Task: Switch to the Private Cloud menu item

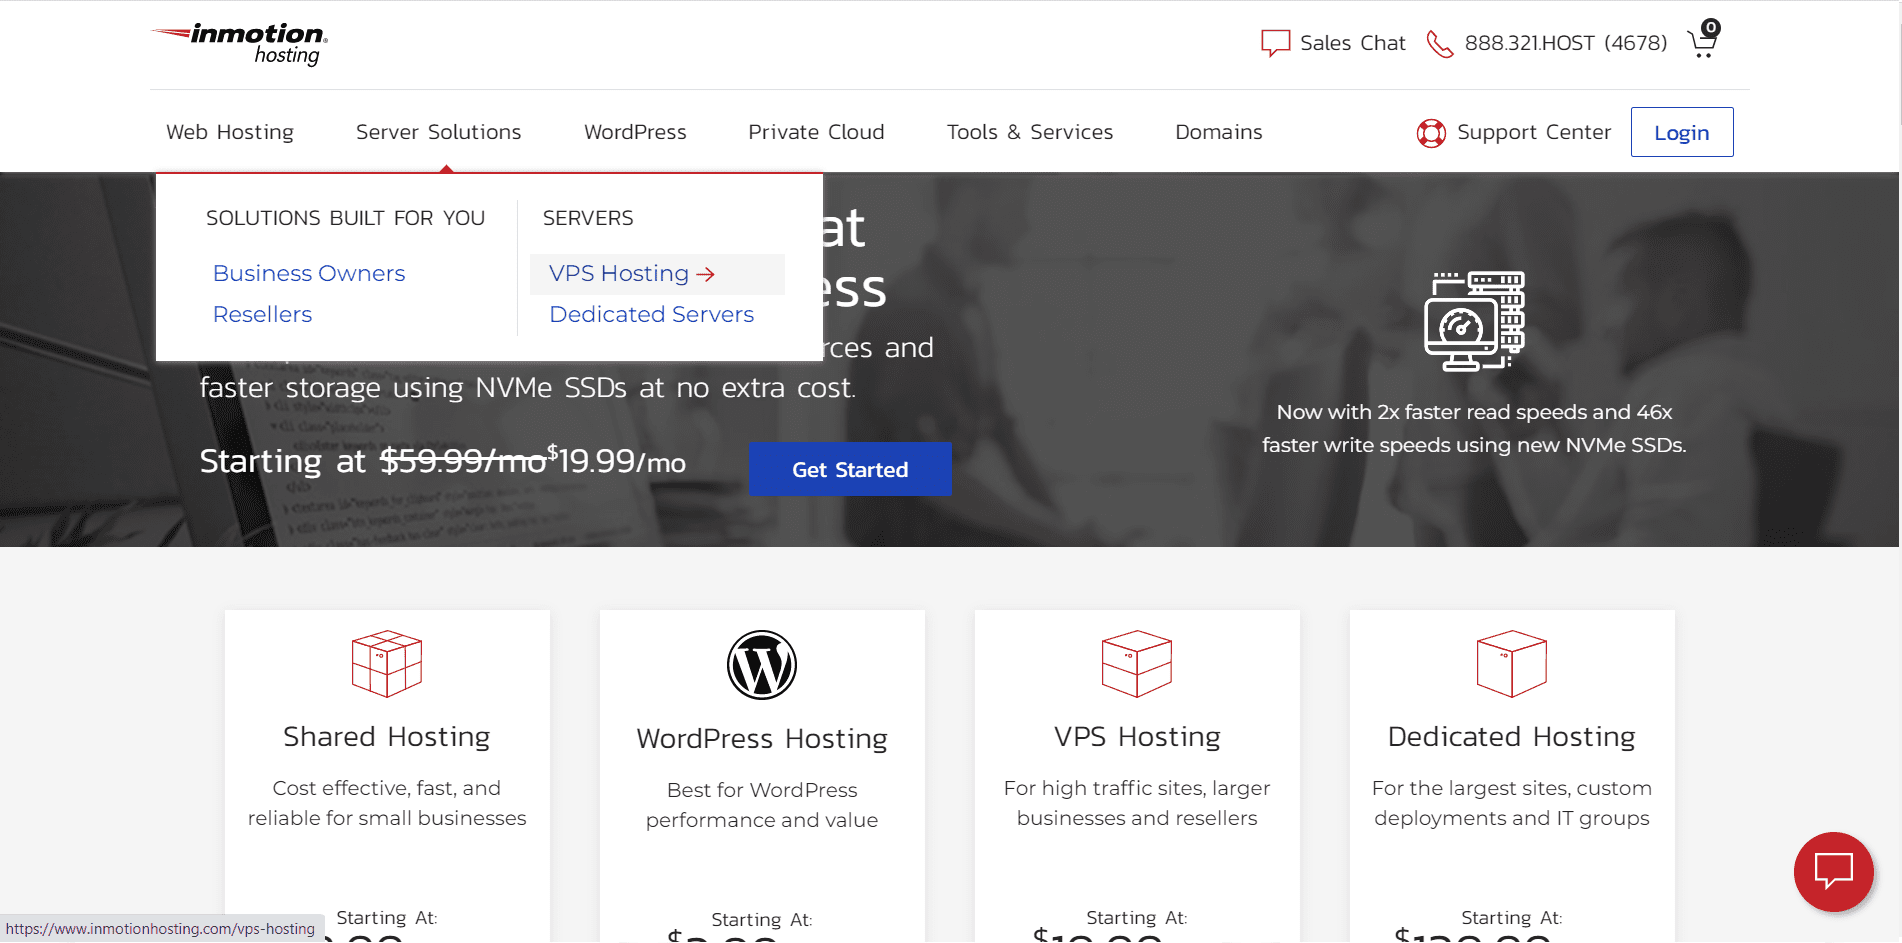Action: [x=816, y=131]
